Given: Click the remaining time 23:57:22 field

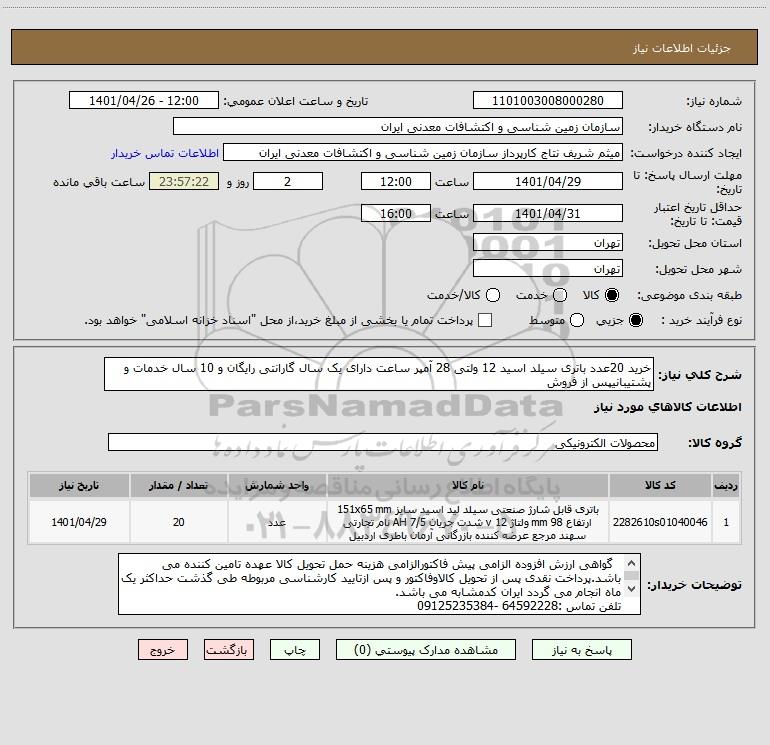Looking at the screenshot, I should (184, 181).
